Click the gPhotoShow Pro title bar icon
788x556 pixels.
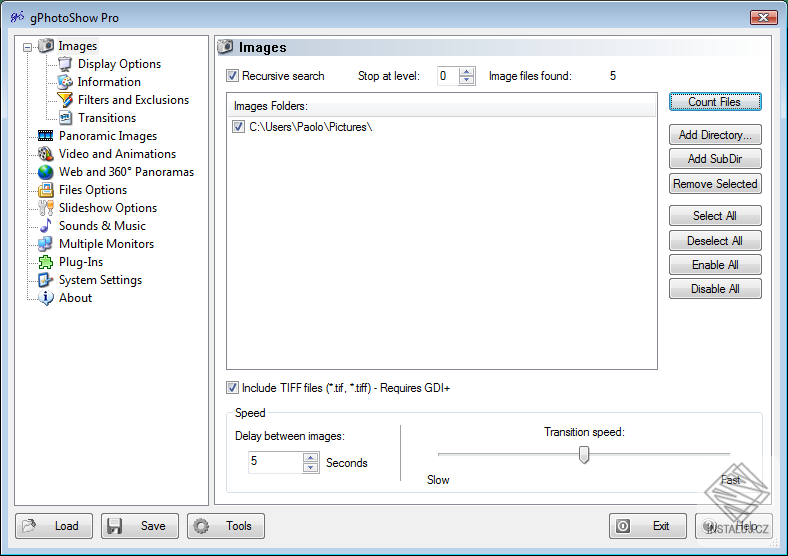click(17, 17)
